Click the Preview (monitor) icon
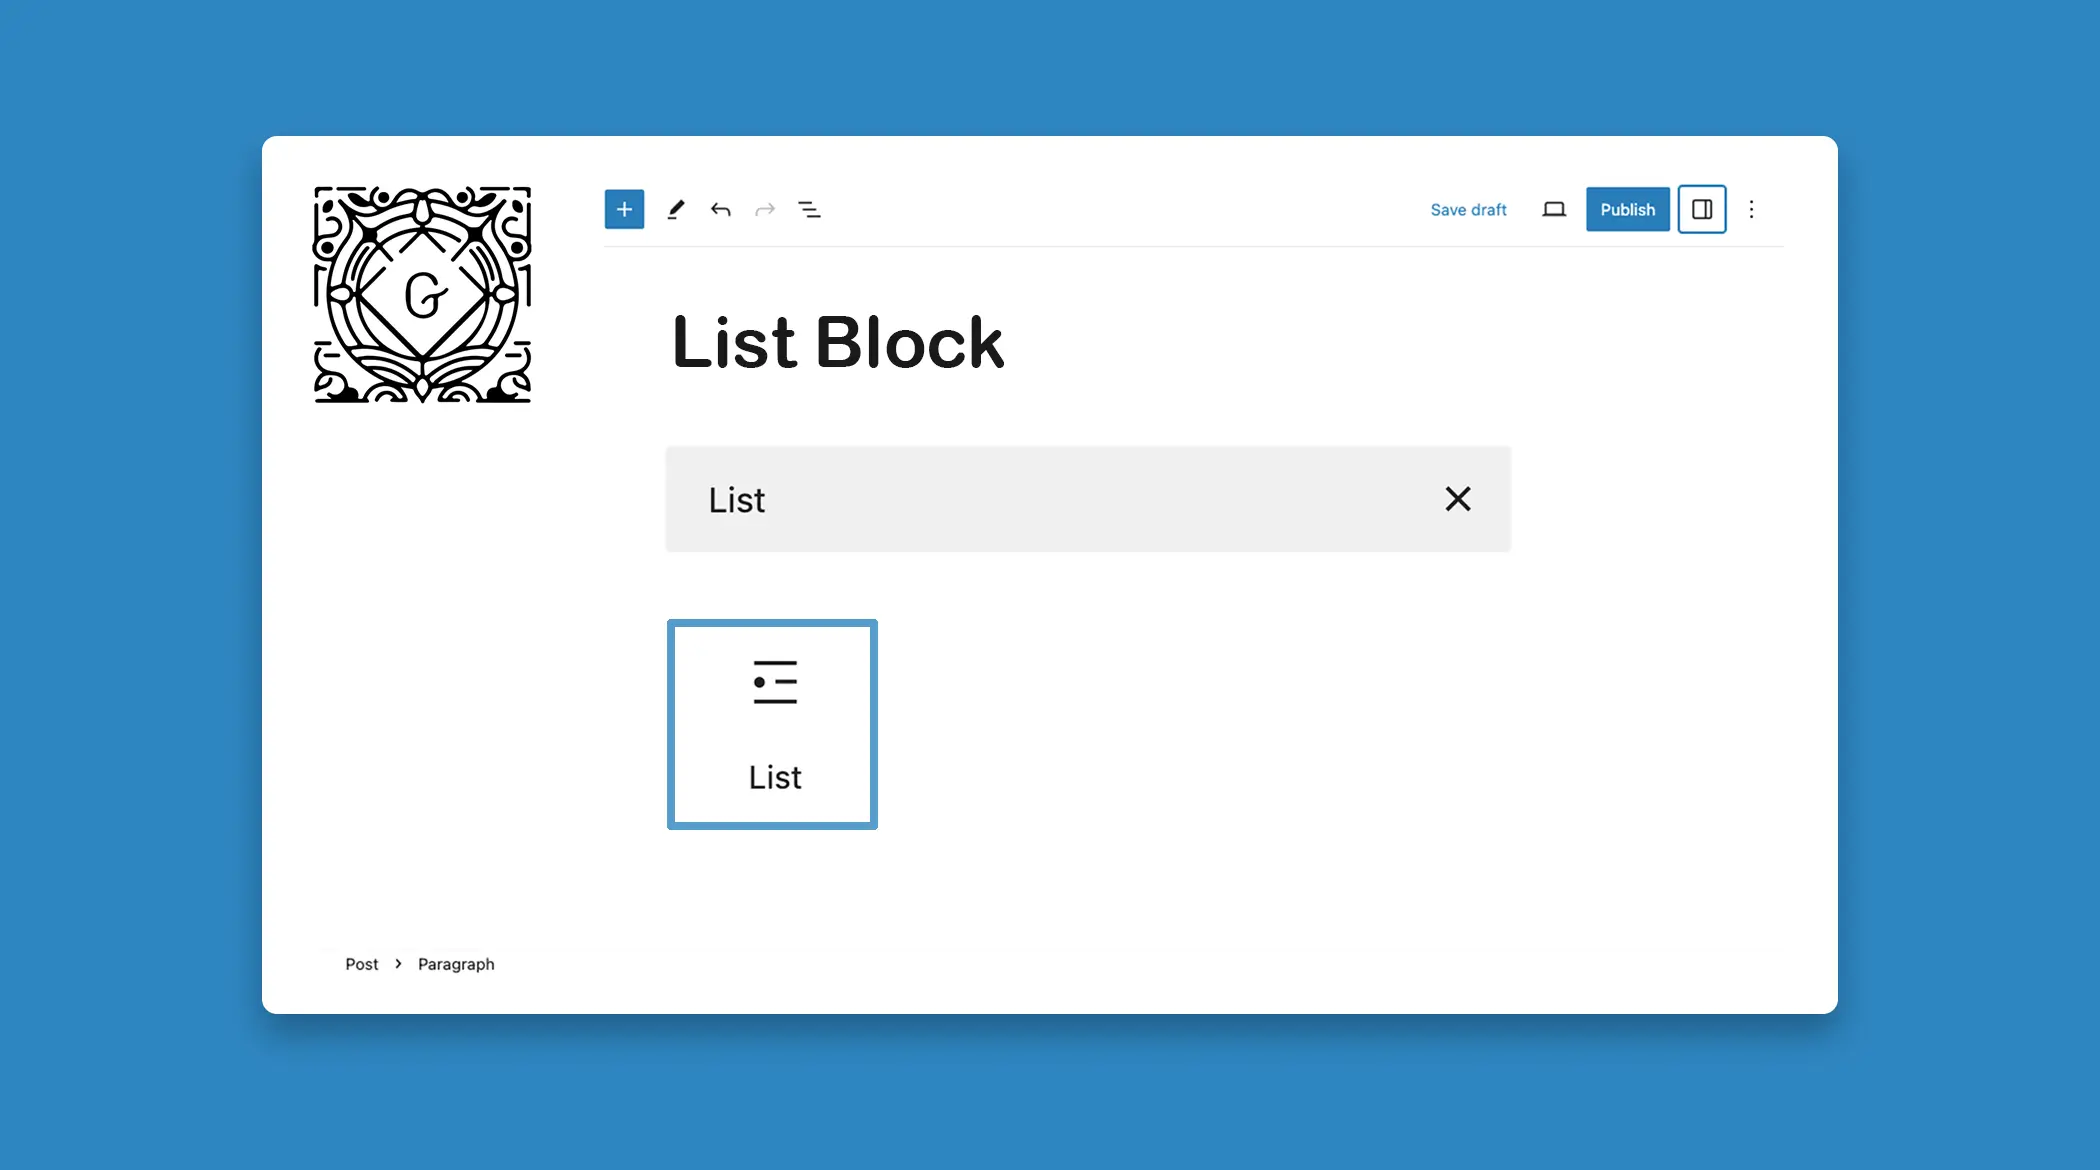Viewport: 2100px width, 1170px height. (x=1553, y=209)
